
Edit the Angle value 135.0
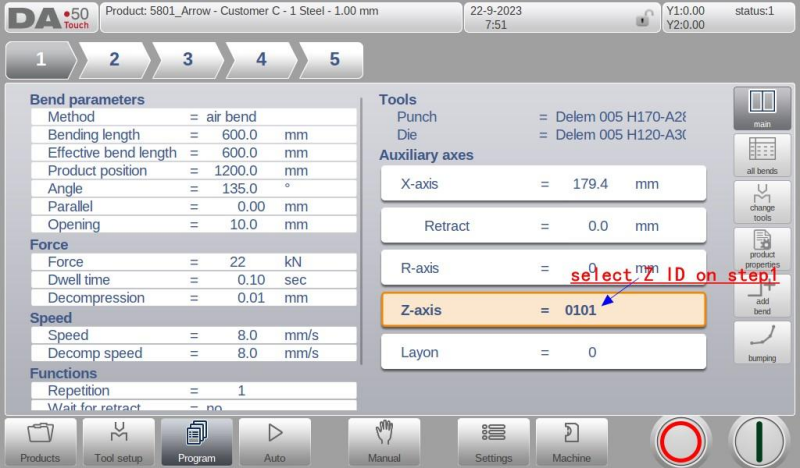pyautogui.click(x=238, y=188)
